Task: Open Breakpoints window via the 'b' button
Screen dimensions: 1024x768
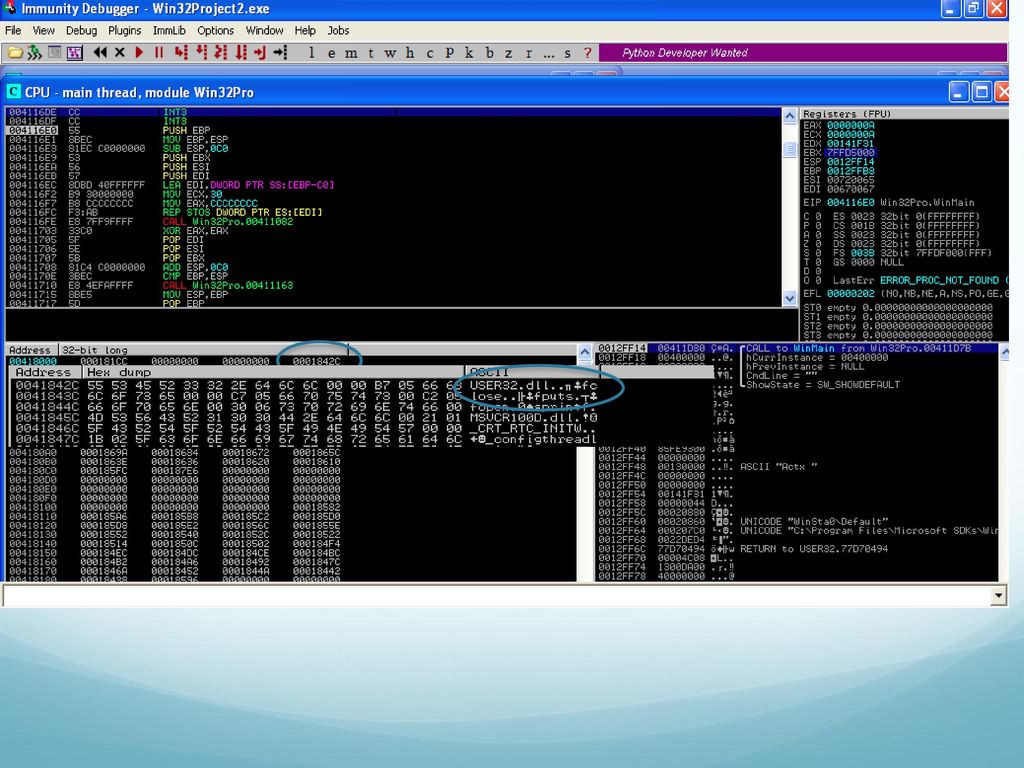Action: (489, 53)
